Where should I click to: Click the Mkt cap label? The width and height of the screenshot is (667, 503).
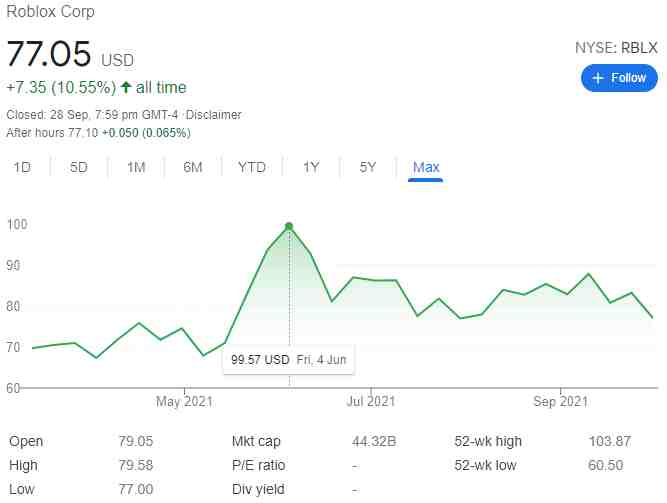coord(256,441)
